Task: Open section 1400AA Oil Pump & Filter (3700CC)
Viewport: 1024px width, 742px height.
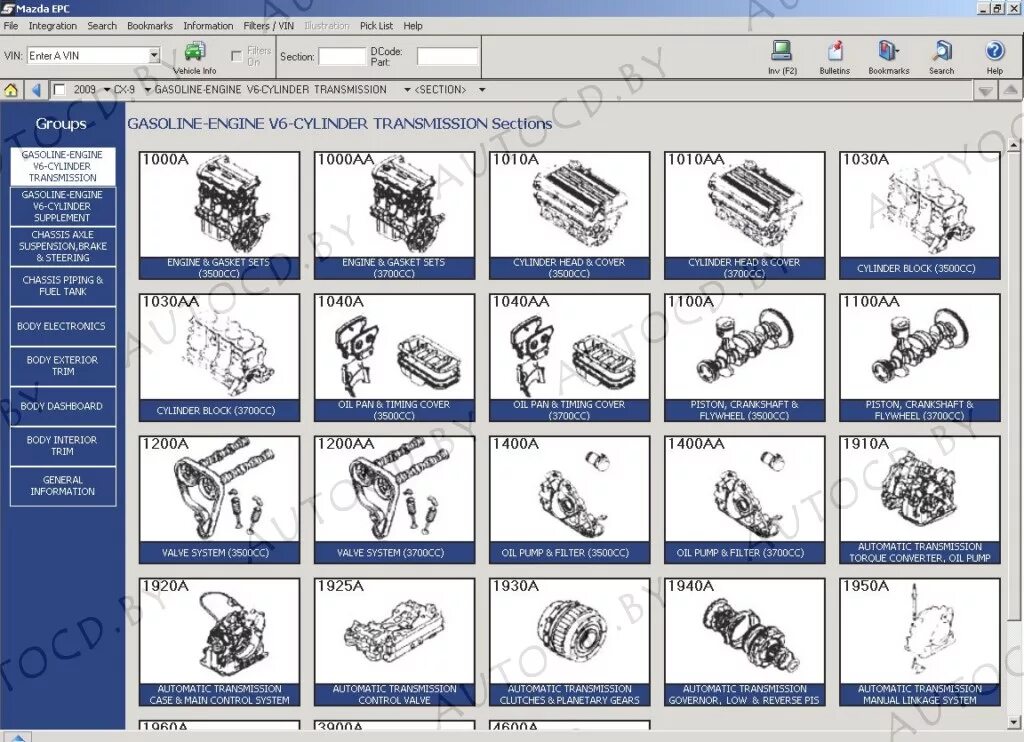Action: point(744,500)
